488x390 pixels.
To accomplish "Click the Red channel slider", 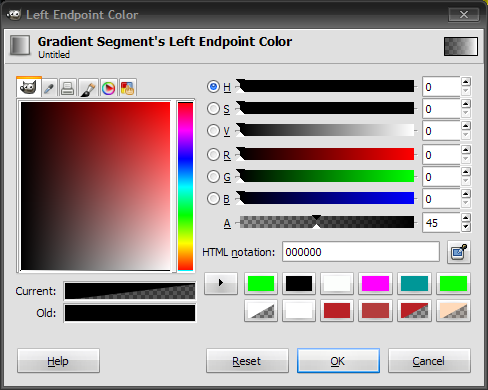I will (327, 154).
